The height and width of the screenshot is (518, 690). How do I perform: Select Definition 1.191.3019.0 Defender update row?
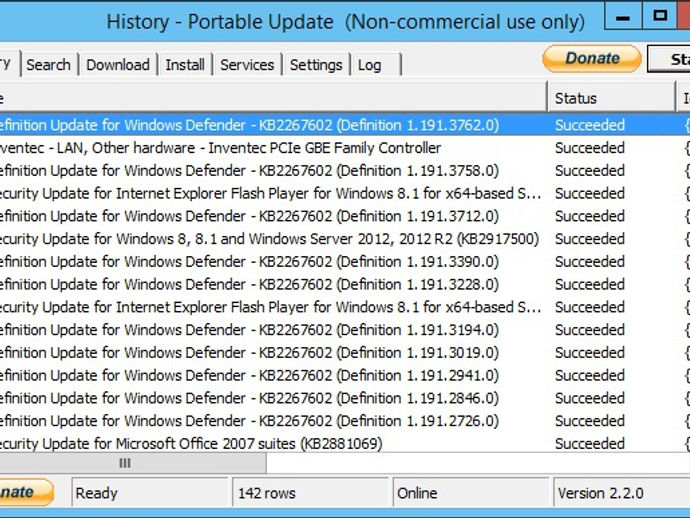tap(250, 353)
